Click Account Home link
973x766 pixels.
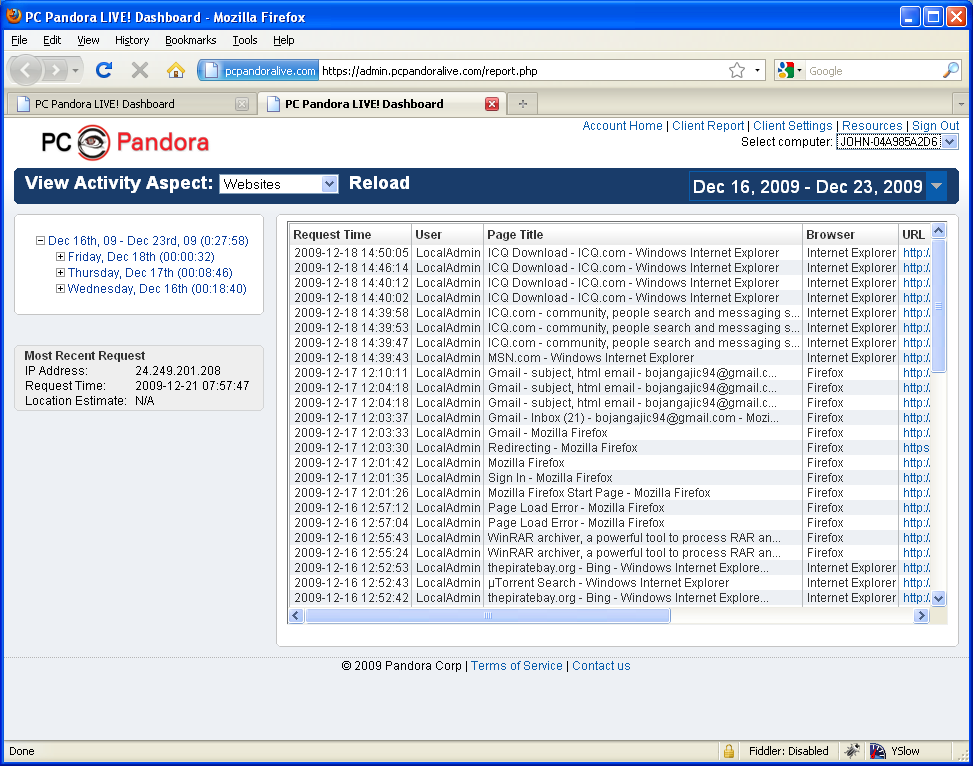(x=622, y=125)
